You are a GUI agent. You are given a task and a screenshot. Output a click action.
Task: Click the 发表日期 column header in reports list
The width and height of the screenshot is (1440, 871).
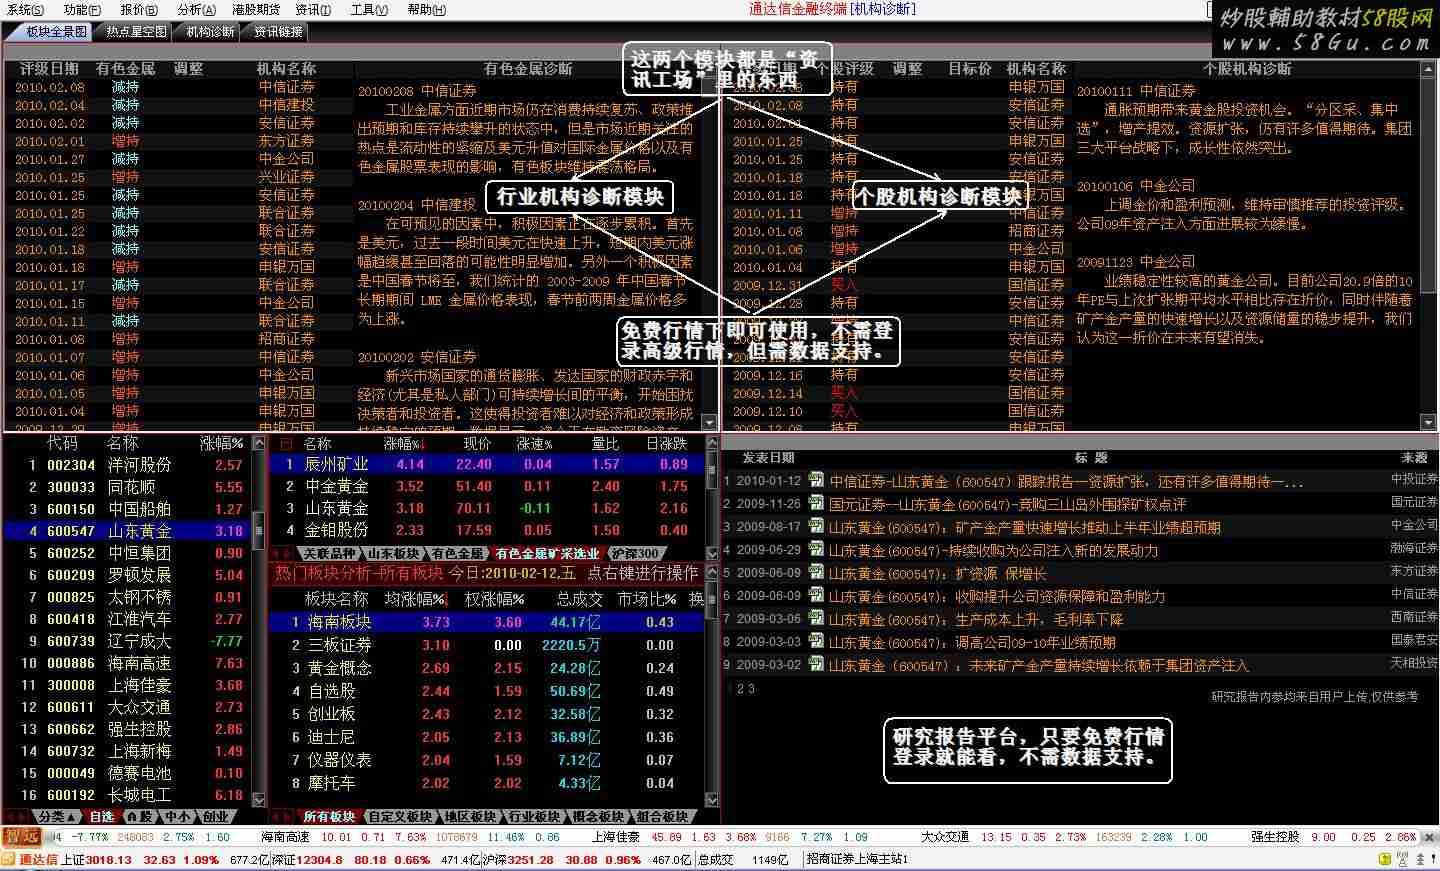pos(768,457)
